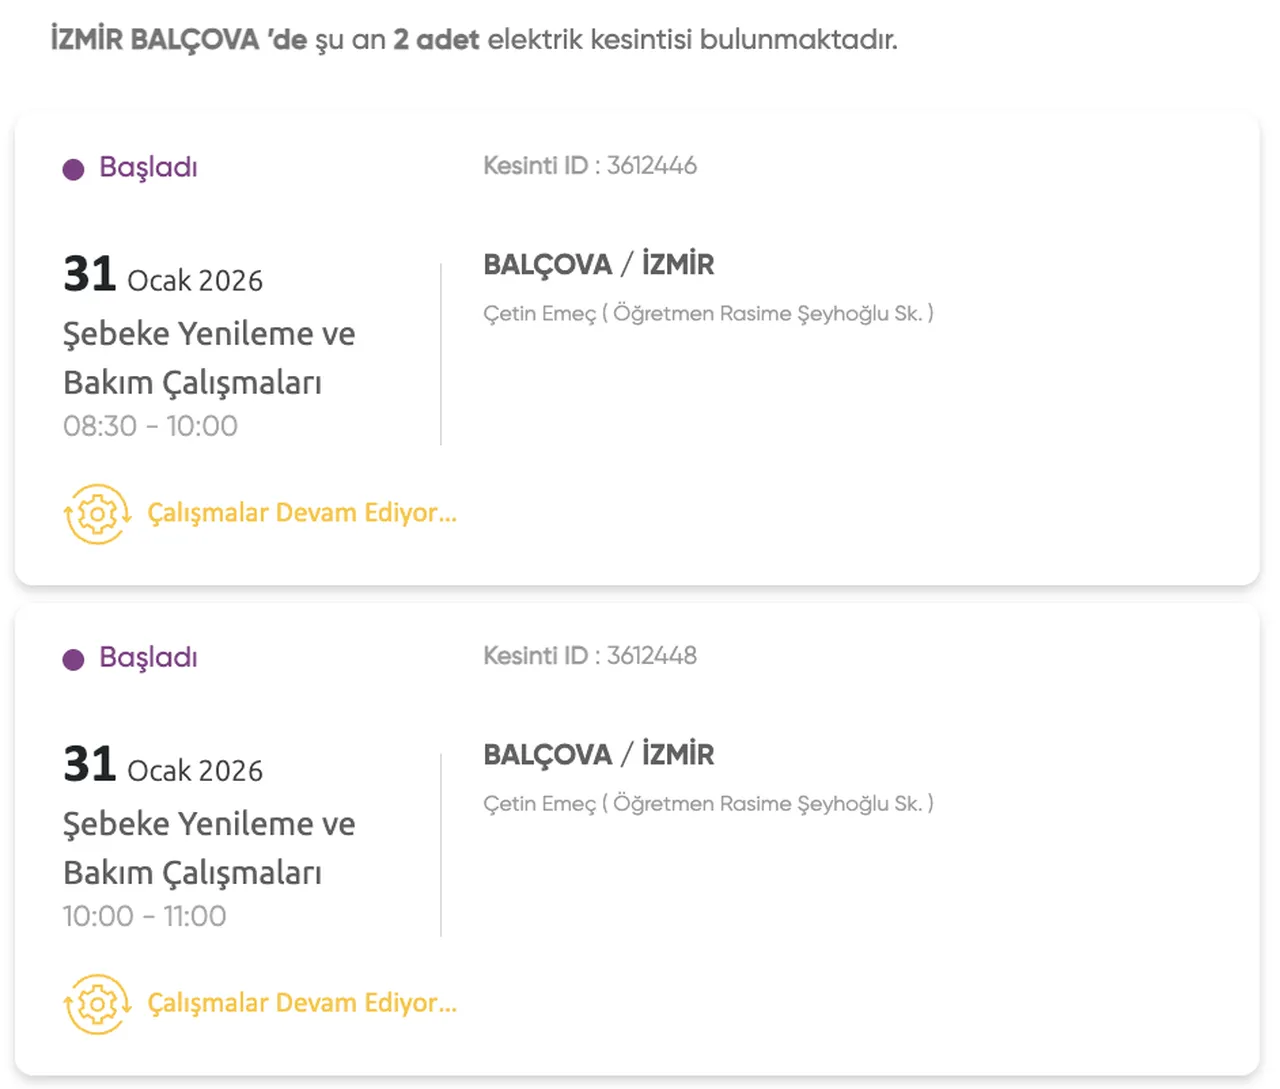
Task: Click the gear icon for outage 3612446
Action: click(x=97, y=514)
